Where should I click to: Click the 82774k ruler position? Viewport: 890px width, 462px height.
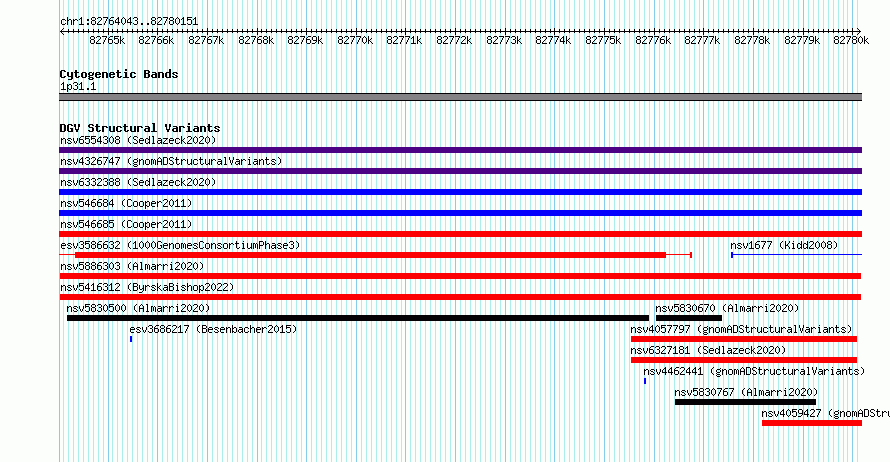pyautogui.click(x=552, y=40)
